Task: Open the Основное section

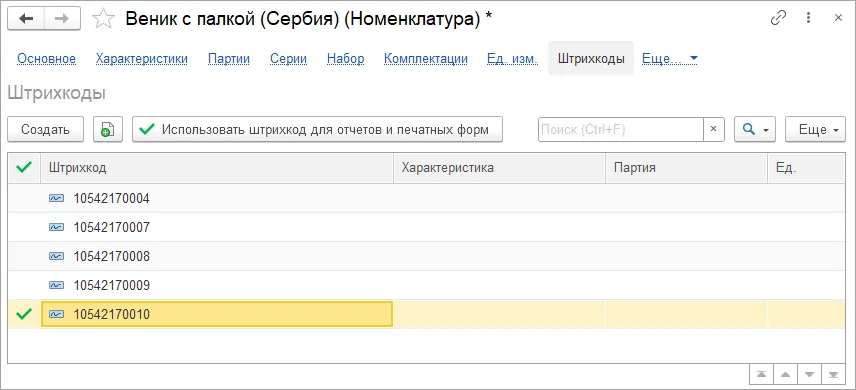Action: [x=46, y=58]
